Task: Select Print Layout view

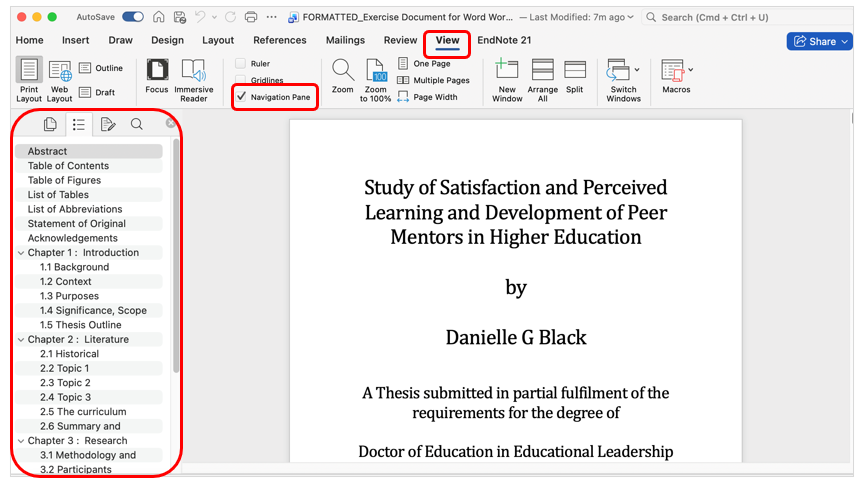Action: 29,80
